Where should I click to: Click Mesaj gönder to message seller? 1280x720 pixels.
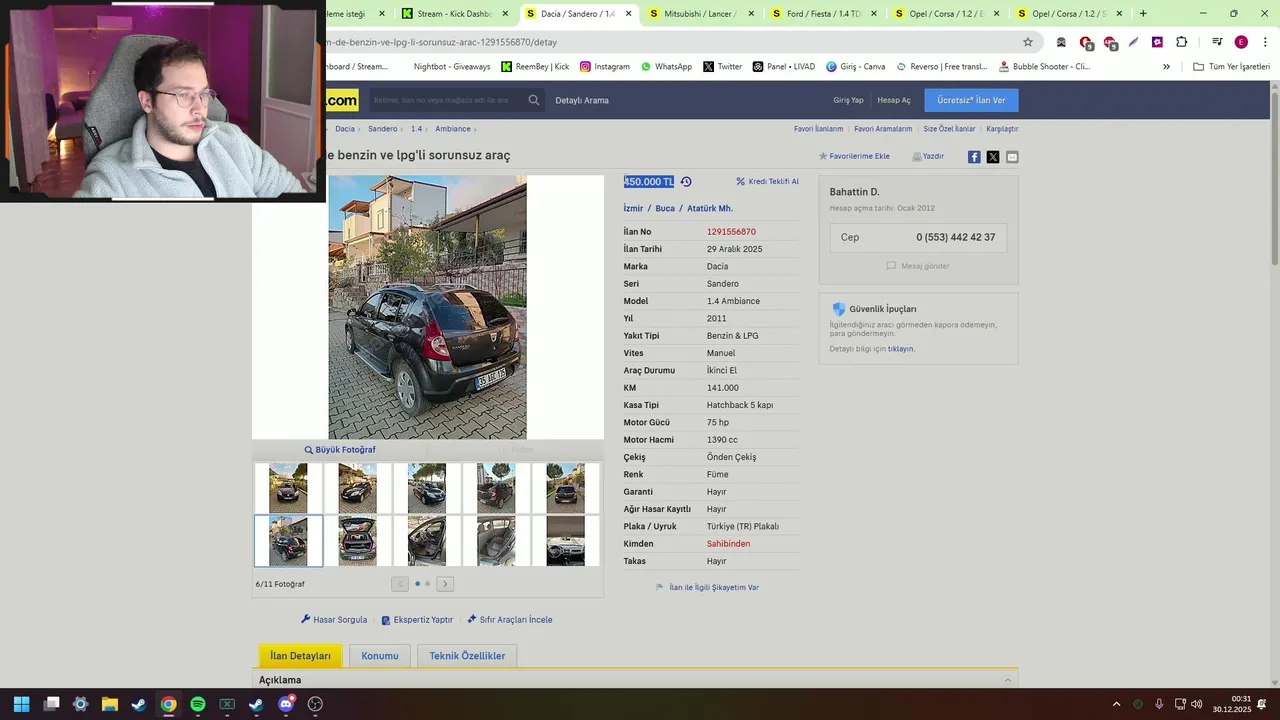918,266
